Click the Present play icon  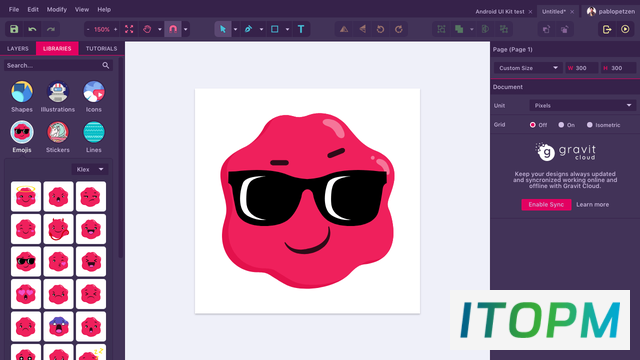625,29
